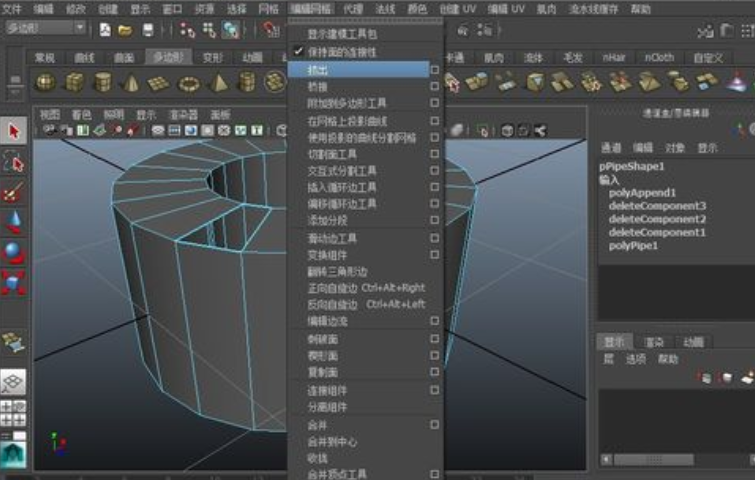The image size is (755, 480).
Task: Select the arrow Select tool
Action: coord(13,130)
